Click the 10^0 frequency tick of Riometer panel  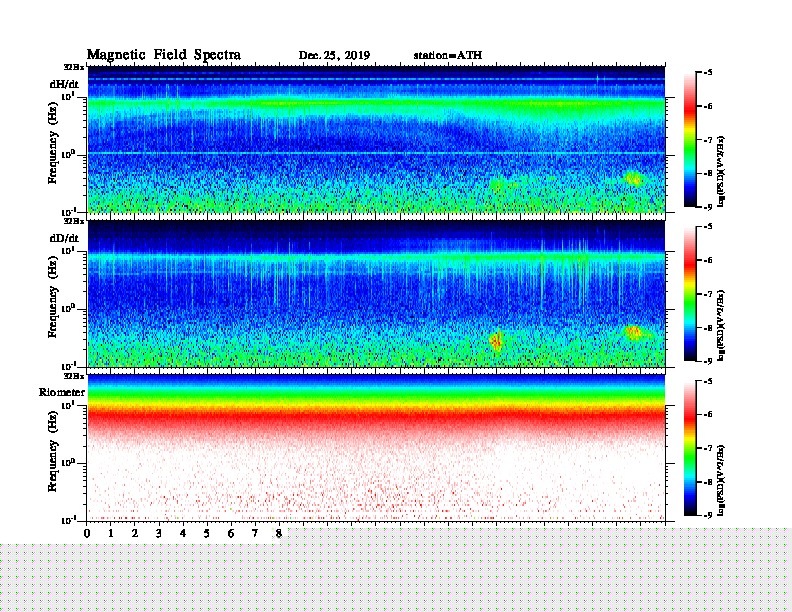click(69, 463)
